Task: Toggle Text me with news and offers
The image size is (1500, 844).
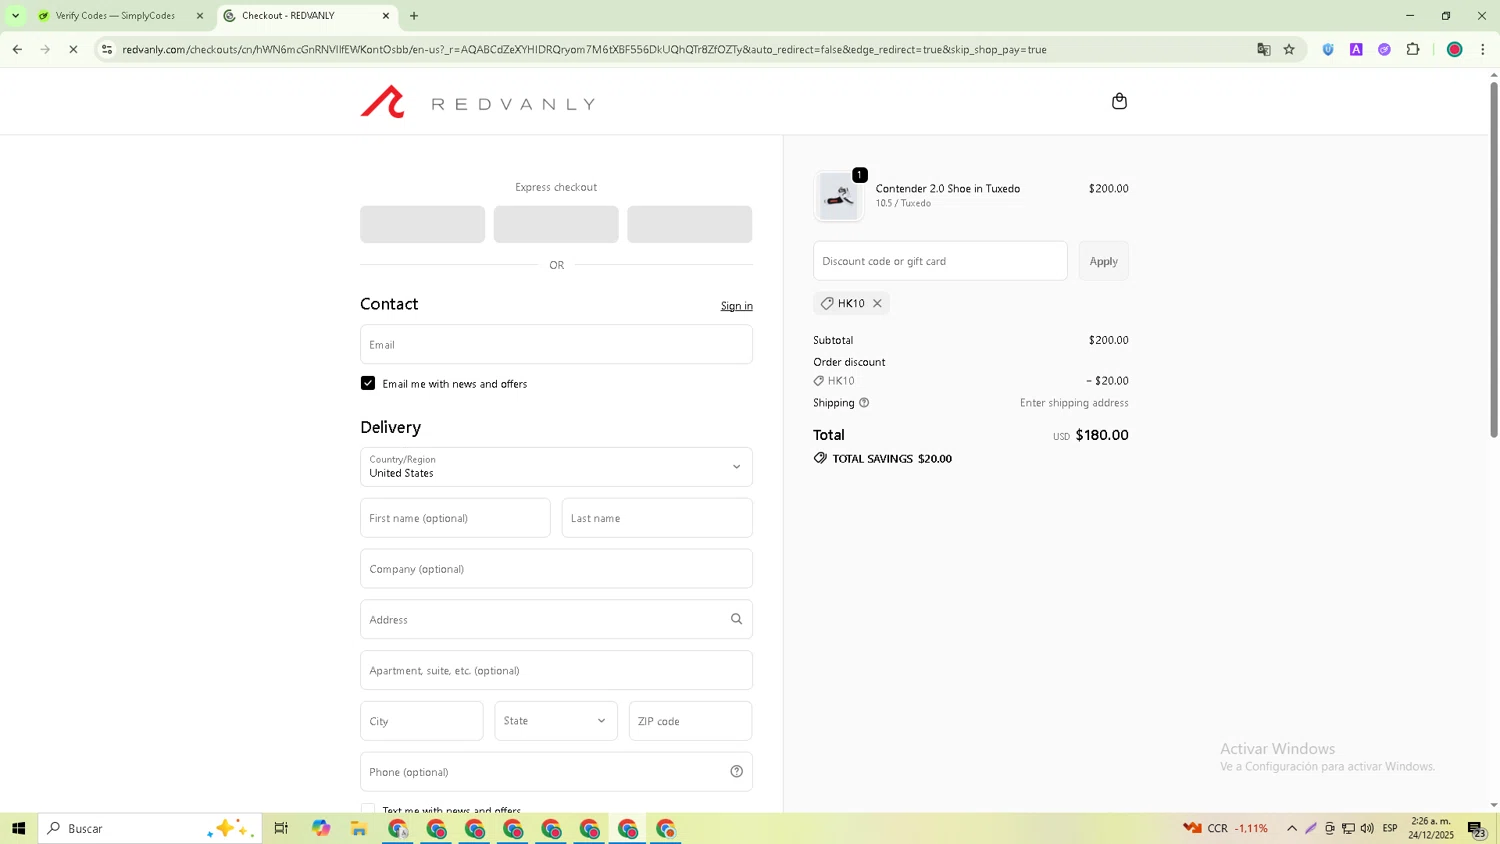Action: 368,808
